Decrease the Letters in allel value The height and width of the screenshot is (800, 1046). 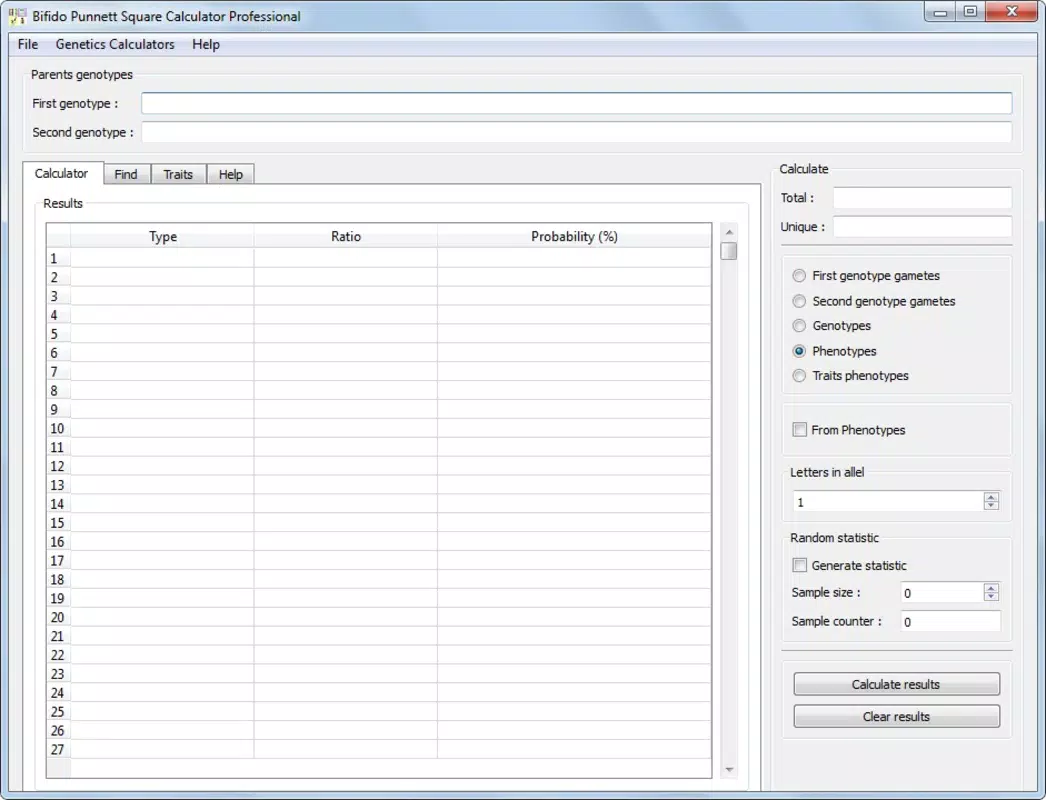991,506
